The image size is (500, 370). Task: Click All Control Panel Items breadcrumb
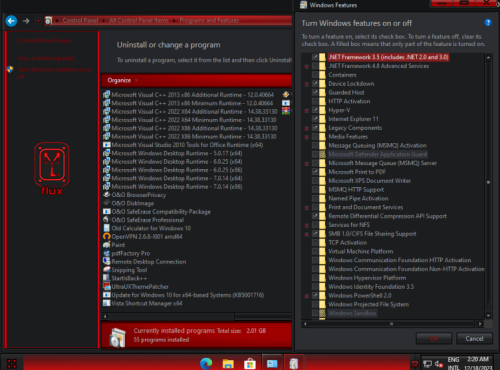point(139,21)
